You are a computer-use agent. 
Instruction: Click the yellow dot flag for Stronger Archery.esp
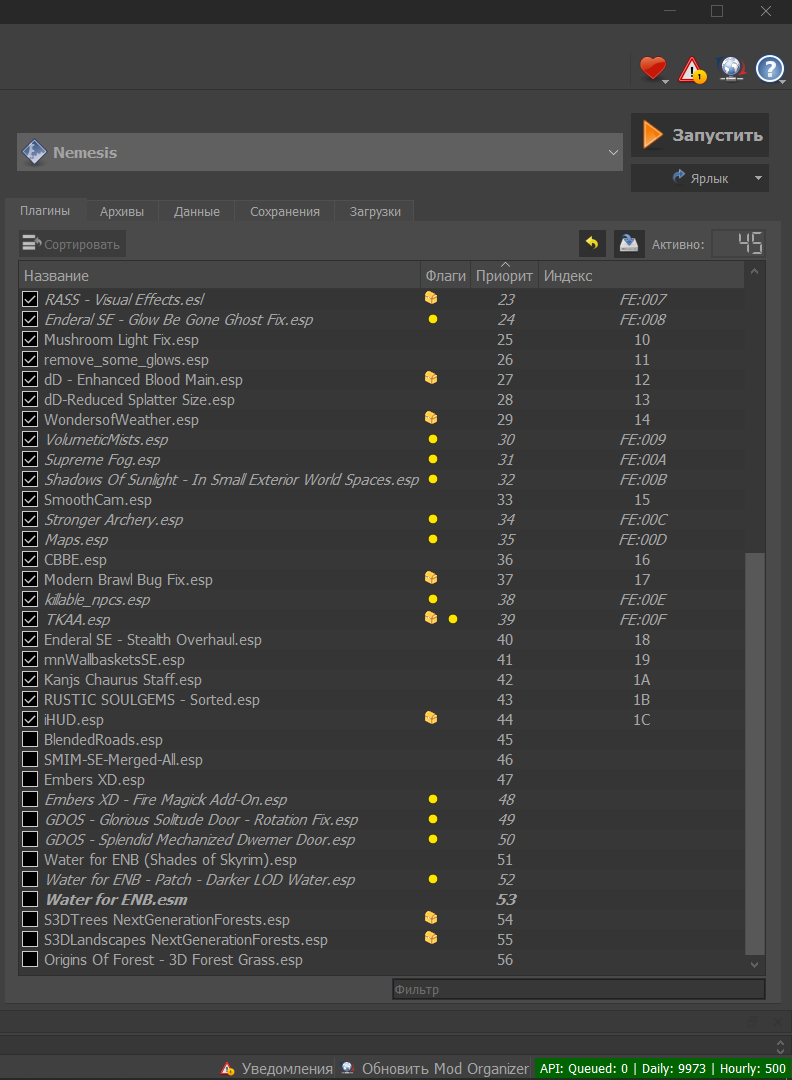pos(433,519)
